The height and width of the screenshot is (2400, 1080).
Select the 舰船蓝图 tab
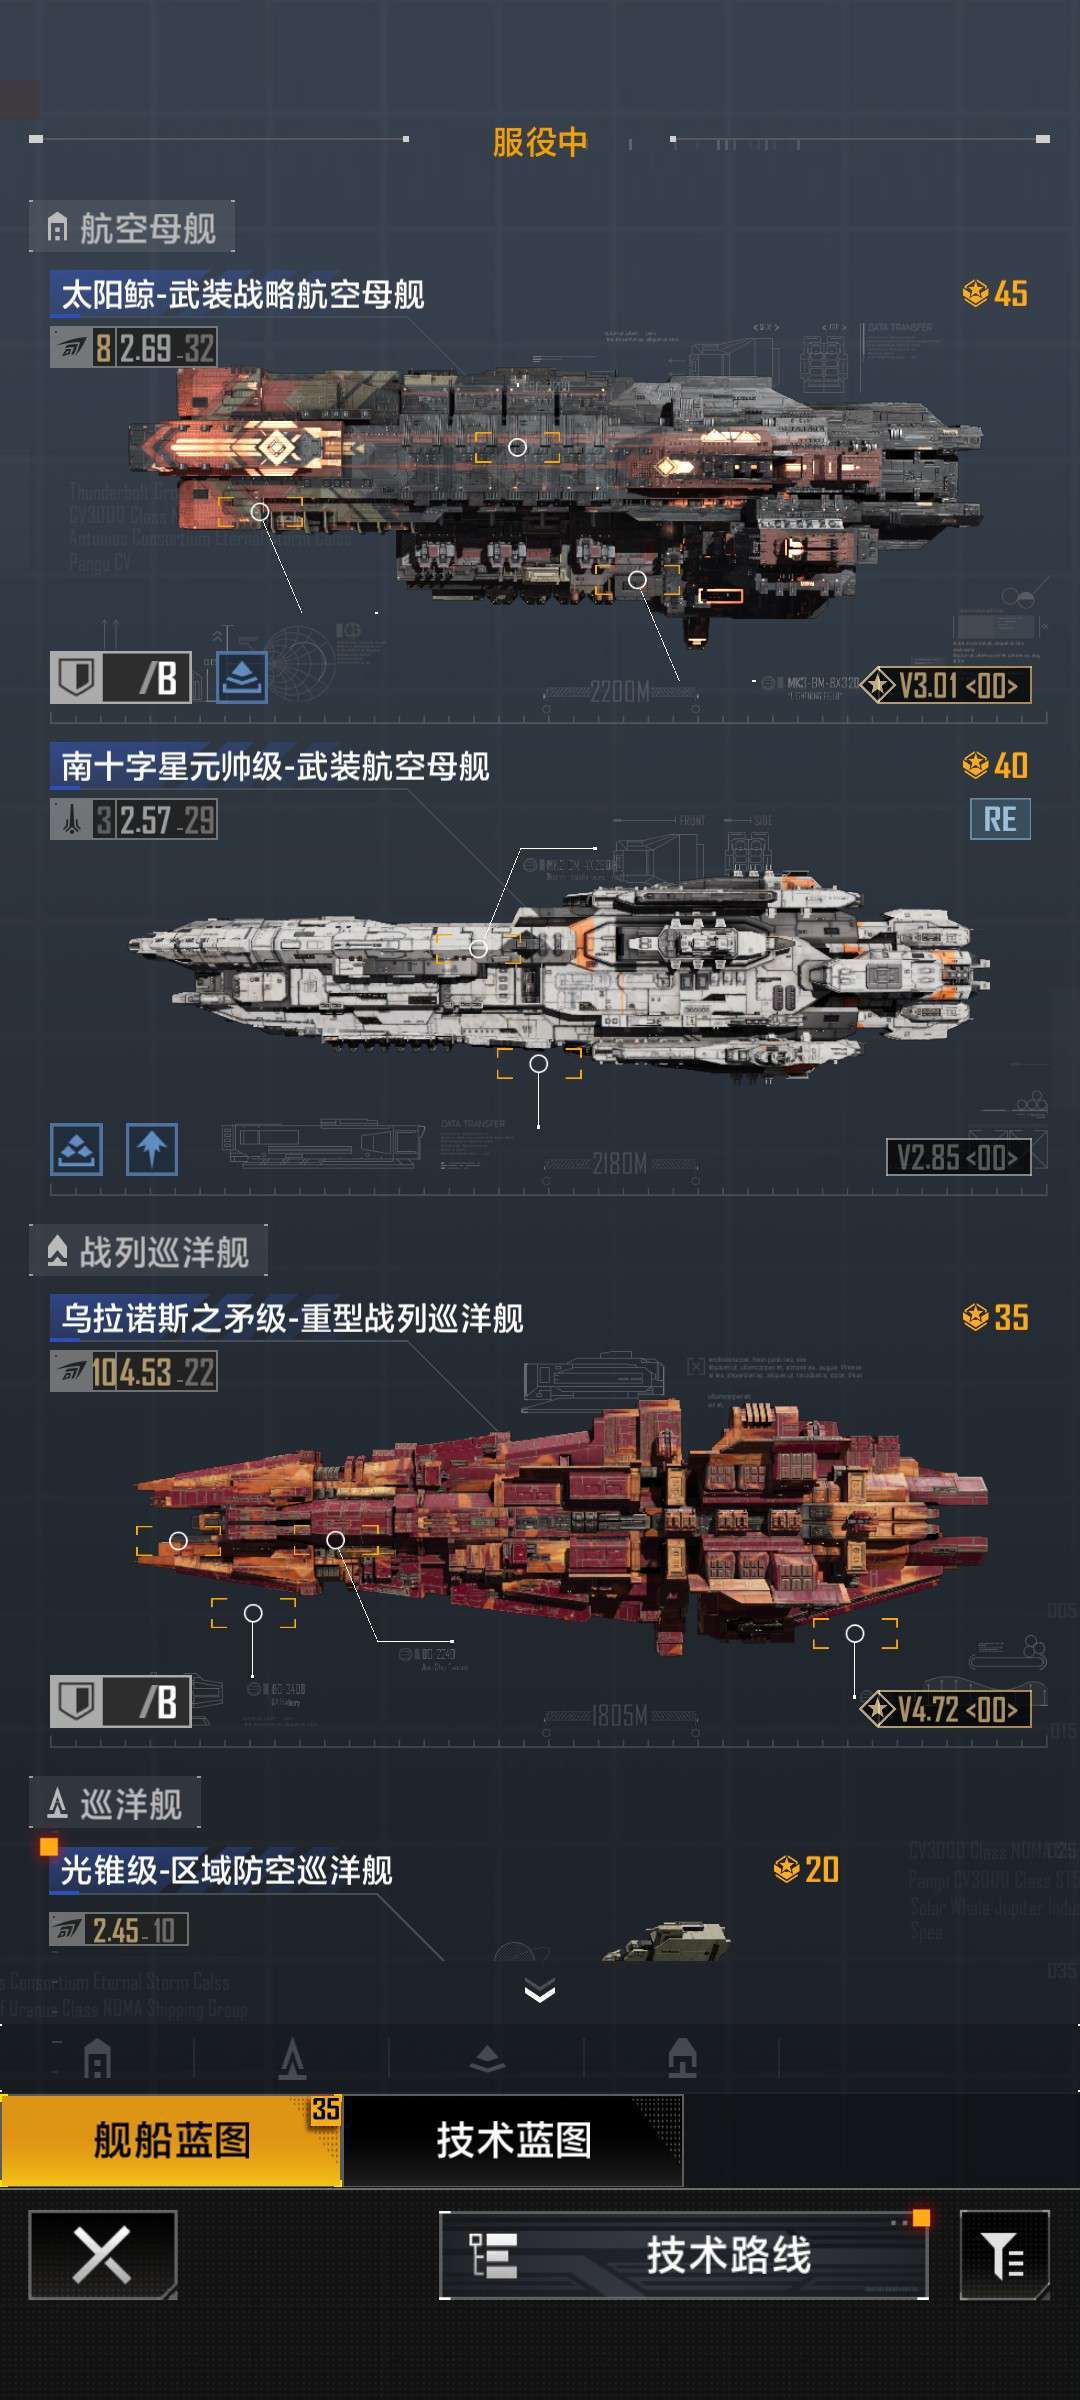click(171, 2140)
